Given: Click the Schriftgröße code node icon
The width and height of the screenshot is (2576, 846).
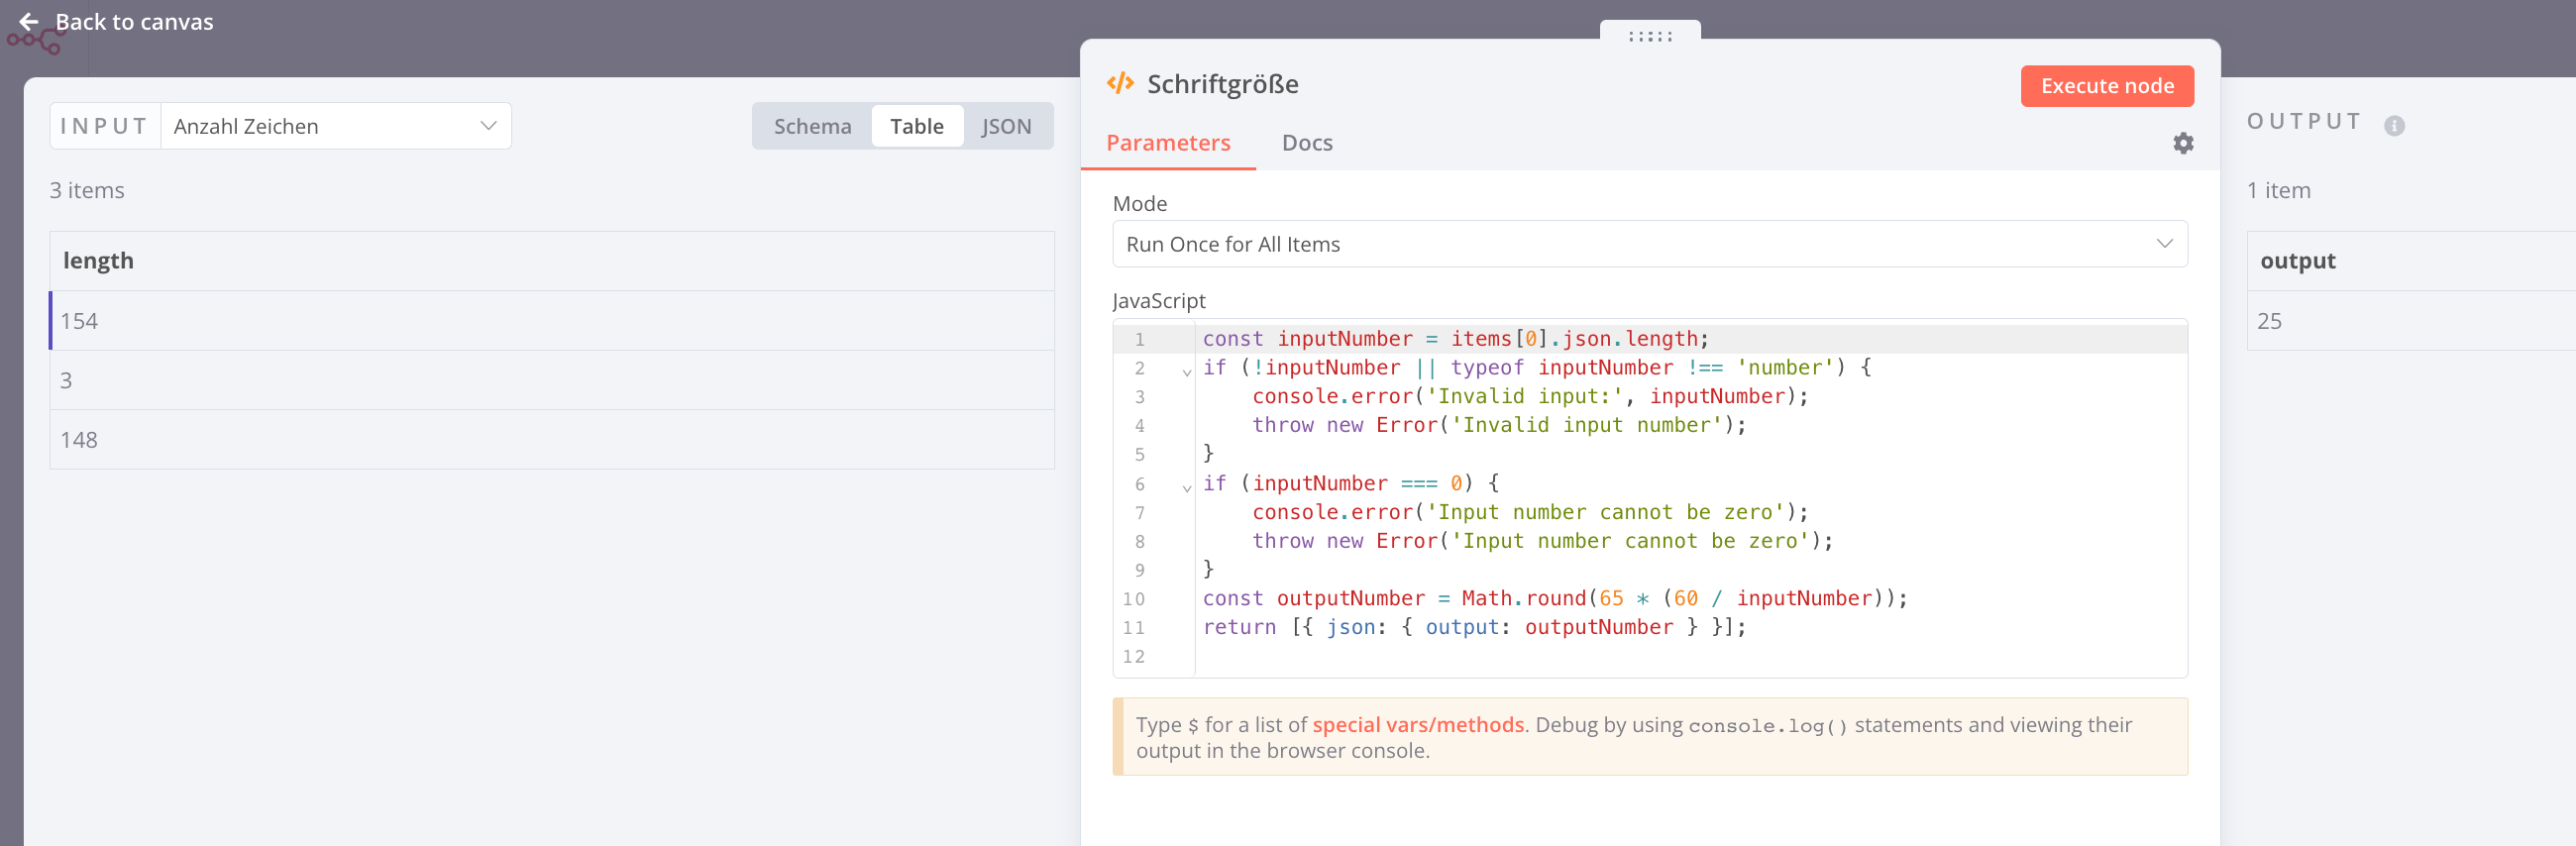Looking at the screenshot, I should pyautogui.click(x=1120, y=84).
